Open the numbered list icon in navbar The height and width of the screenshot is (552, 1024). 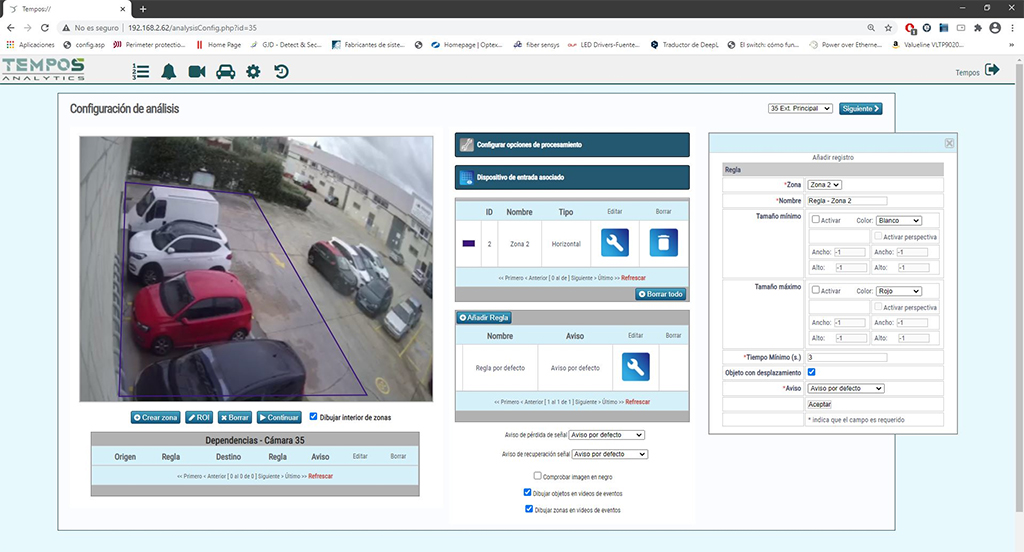point(140,71)
